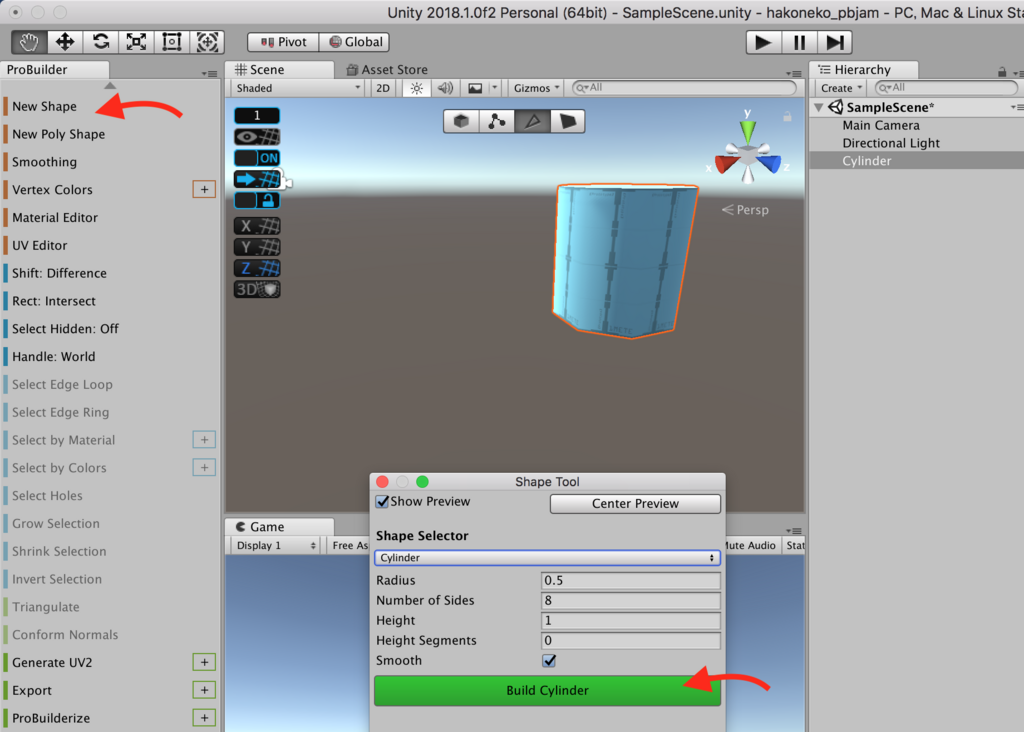
Task: Select ProBuilder Vertex selection mode
Action: 496,121
